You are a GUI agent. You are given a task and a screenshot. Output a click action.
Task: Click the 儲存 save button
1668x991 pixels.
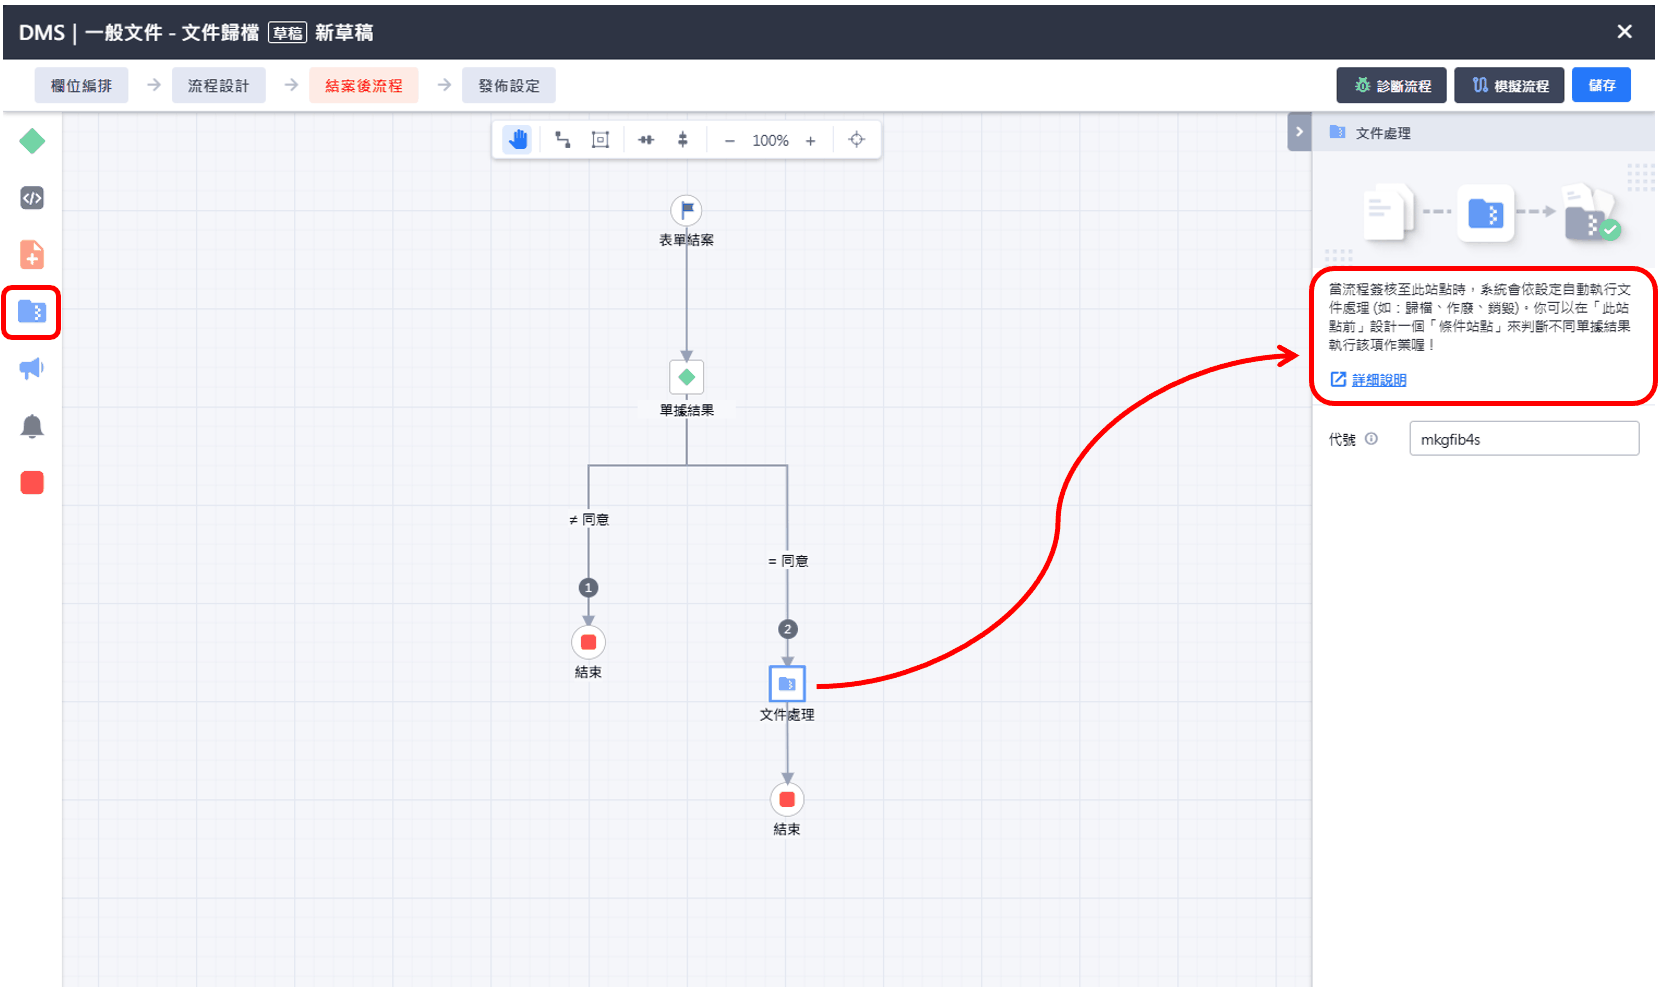coord(1601,86)
